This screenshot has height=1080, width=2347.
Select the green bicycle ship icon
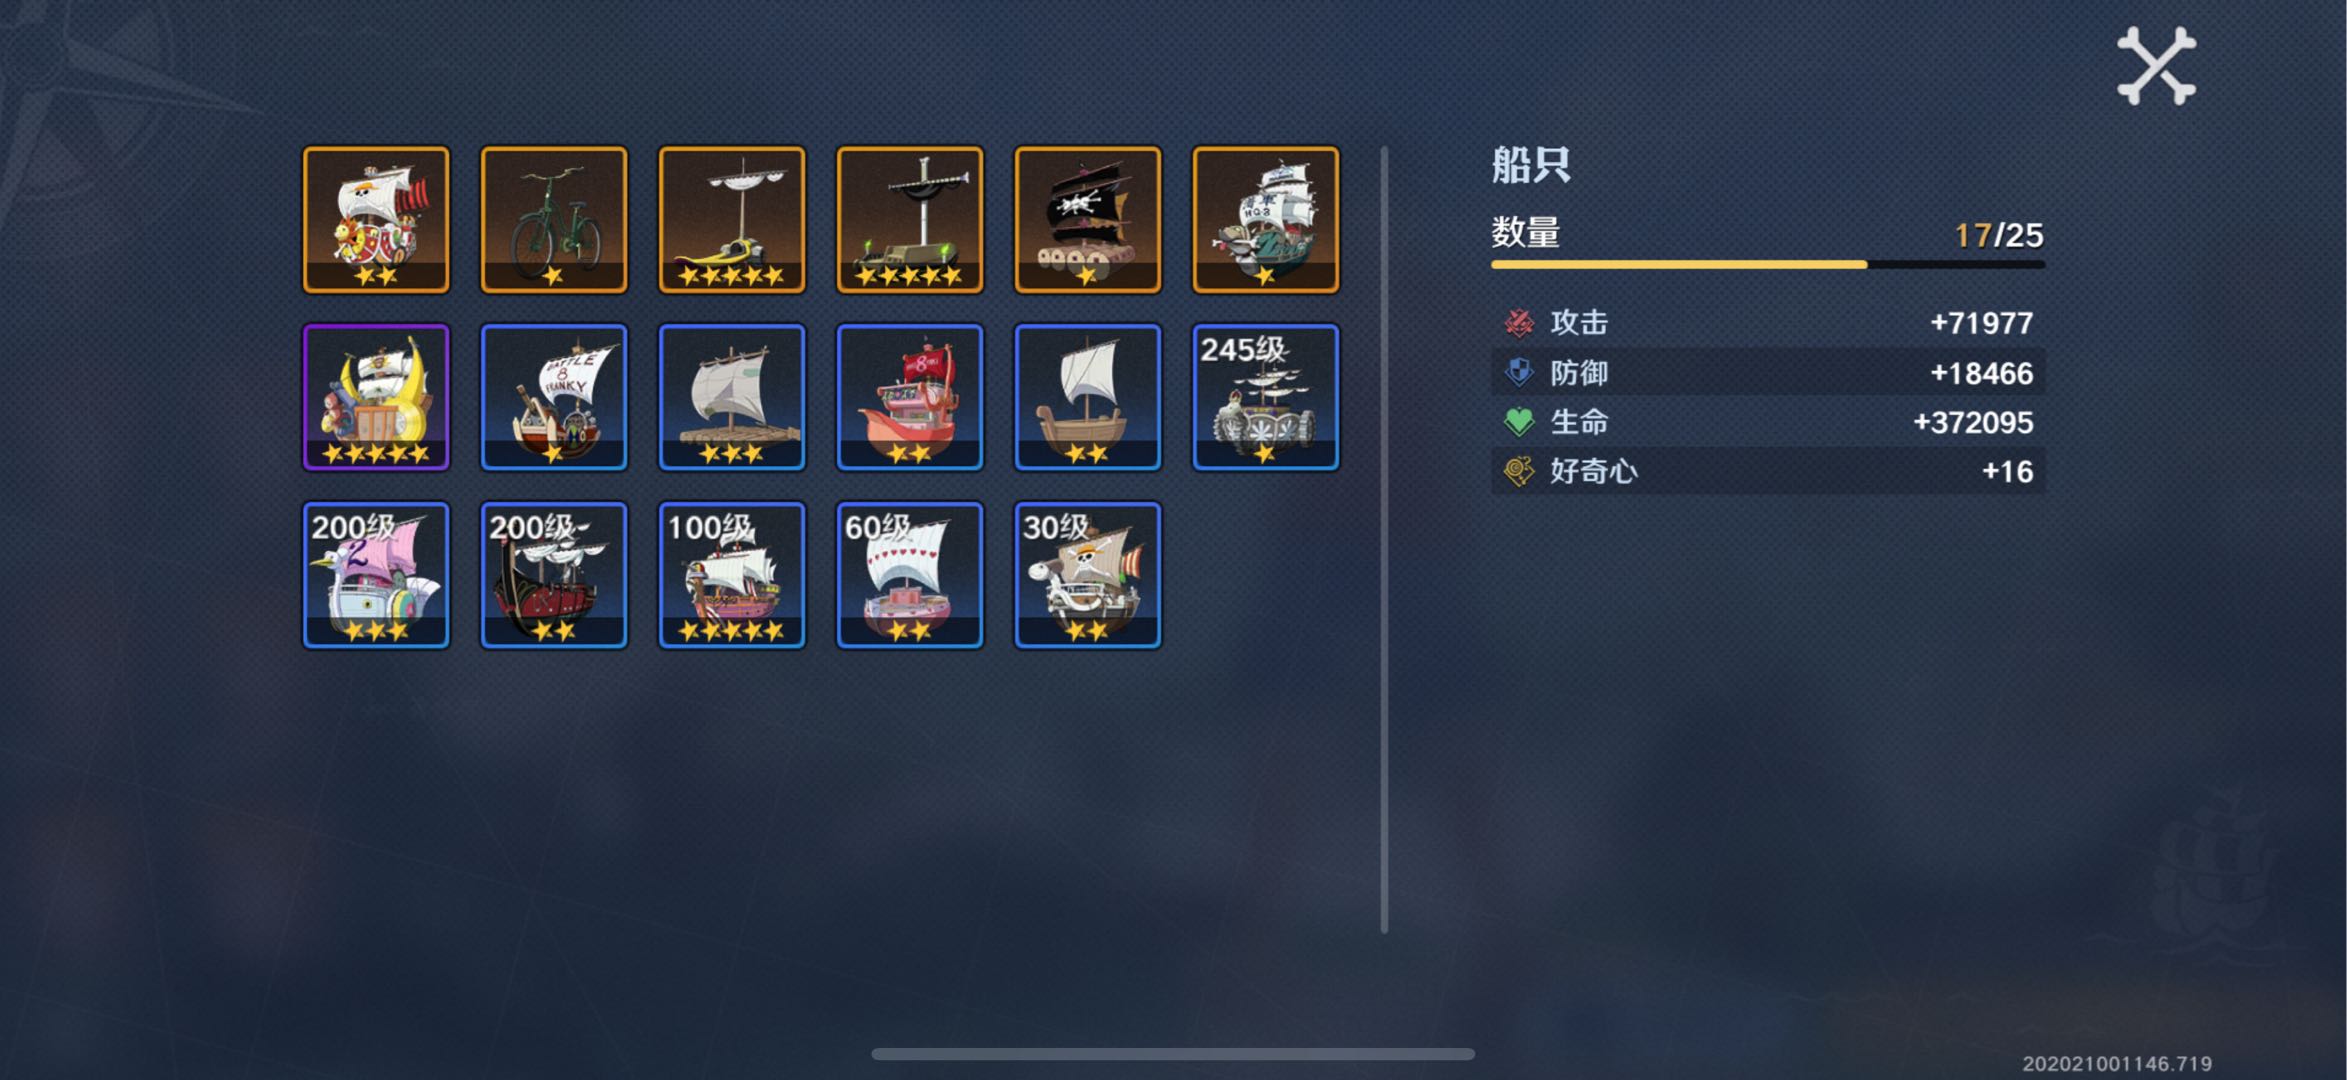[x=554, y=220]
